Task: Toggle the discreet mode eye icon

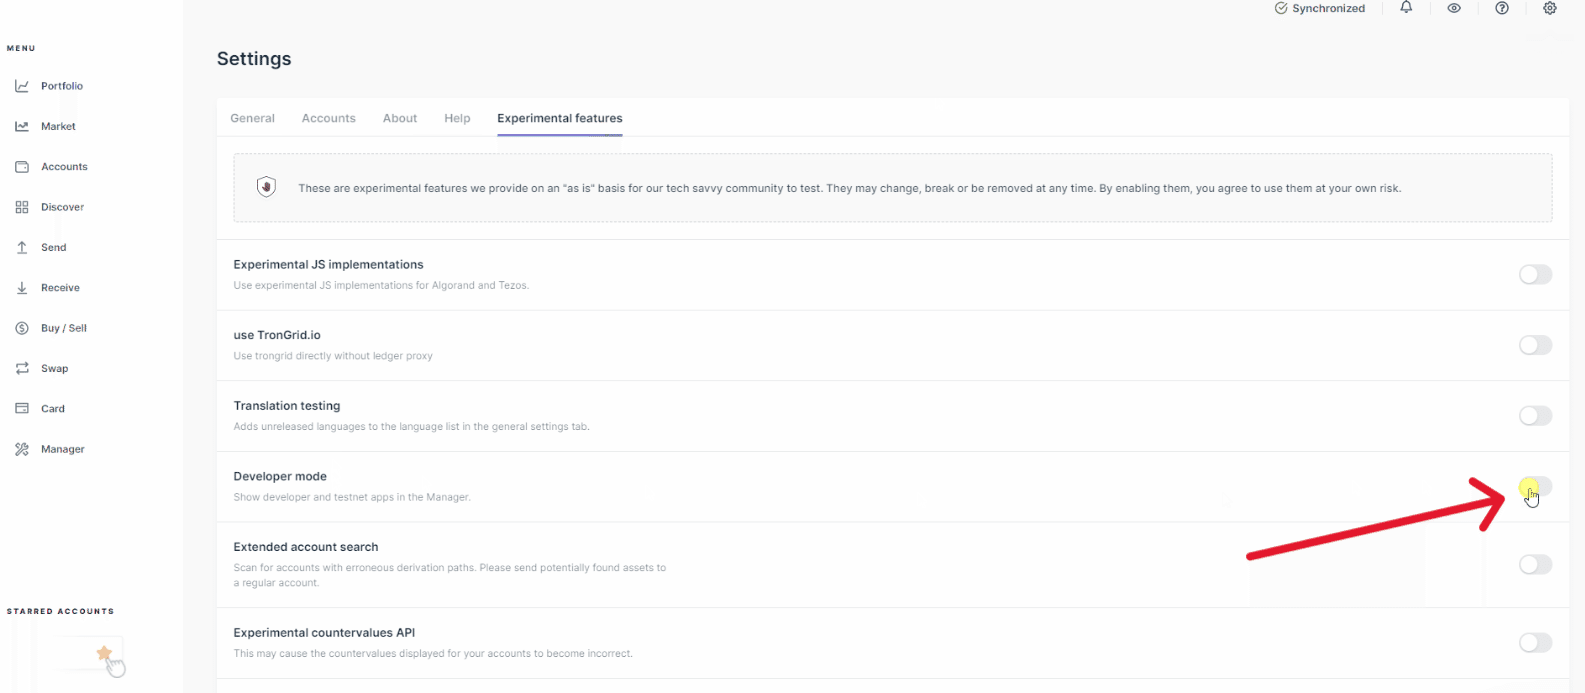Action: point(1454,8)
